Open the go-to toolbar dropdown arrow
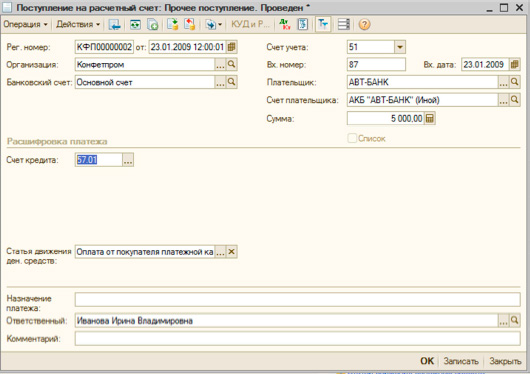This screenshot has width=530, height=374. [220, 24]
